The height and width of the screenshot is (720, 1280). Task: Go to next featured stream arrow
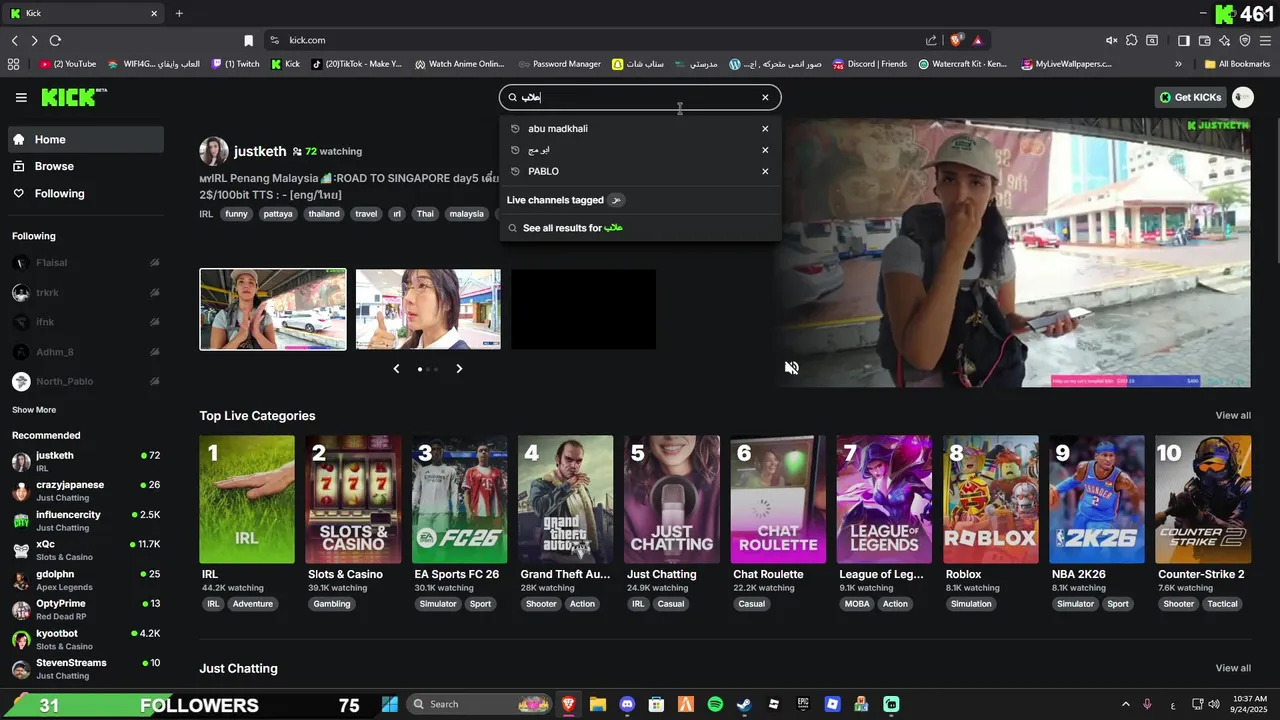[459, 369]
